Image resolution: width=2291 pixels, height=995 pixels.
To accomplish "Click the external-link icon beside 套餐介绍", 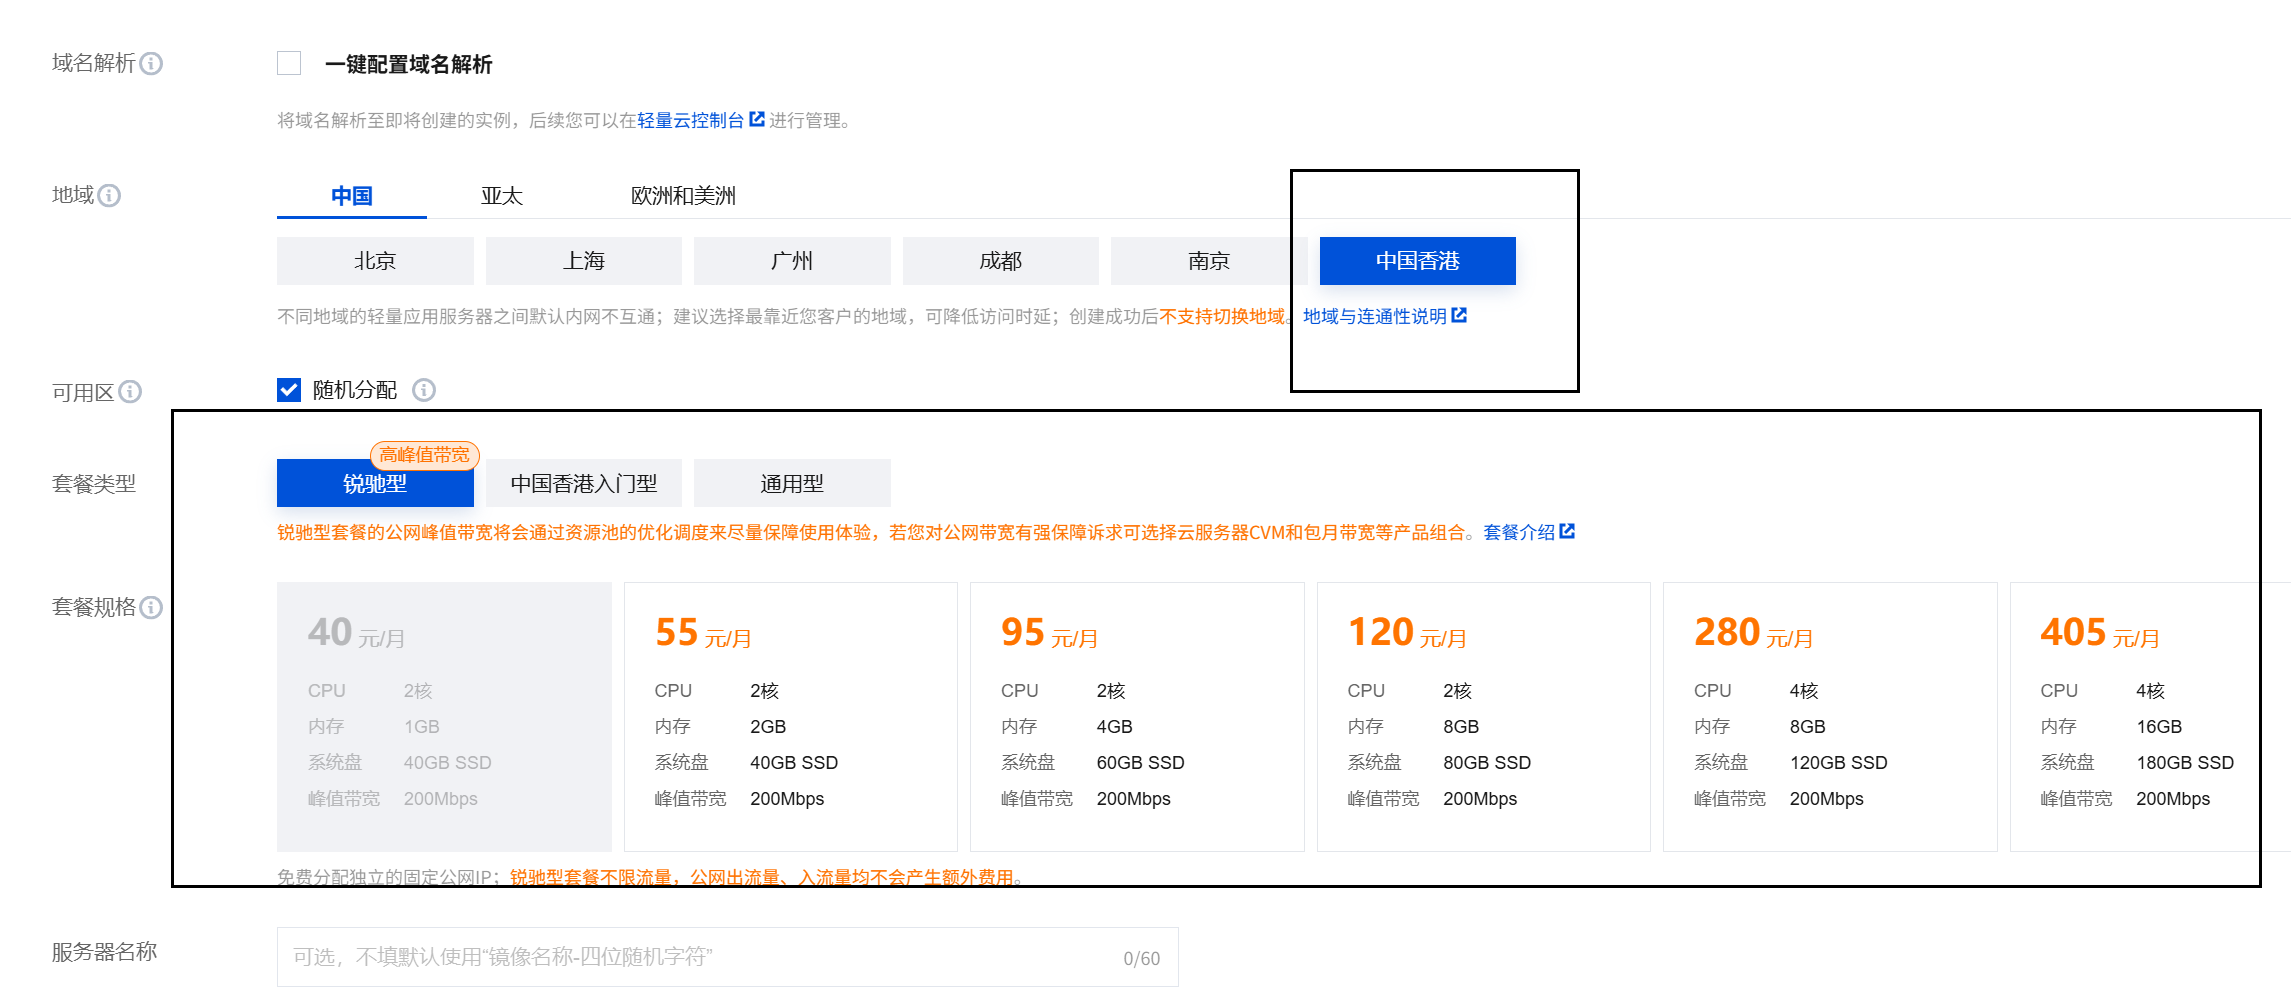I will point(1567,531).
